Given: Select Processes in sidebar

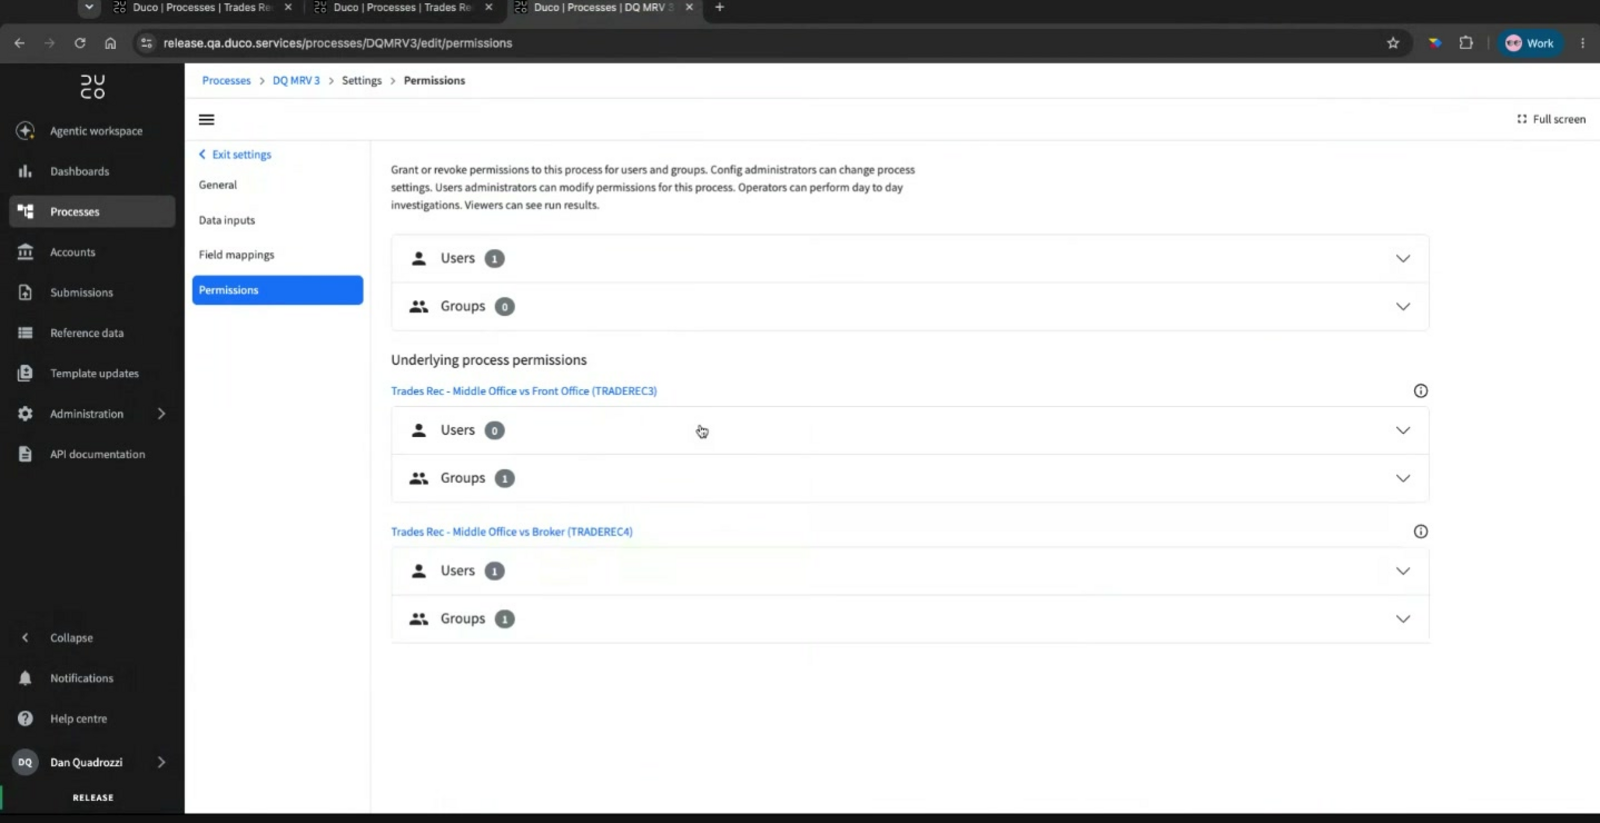Looking at the screenshot, I should (92, 212).
